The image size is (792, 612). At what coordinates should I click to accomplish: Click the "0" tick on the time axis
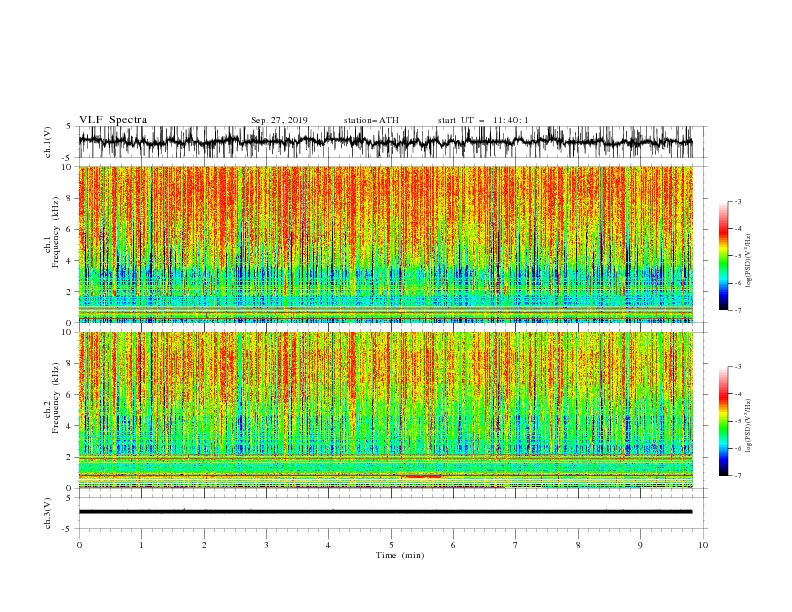[x=79, y=545]
